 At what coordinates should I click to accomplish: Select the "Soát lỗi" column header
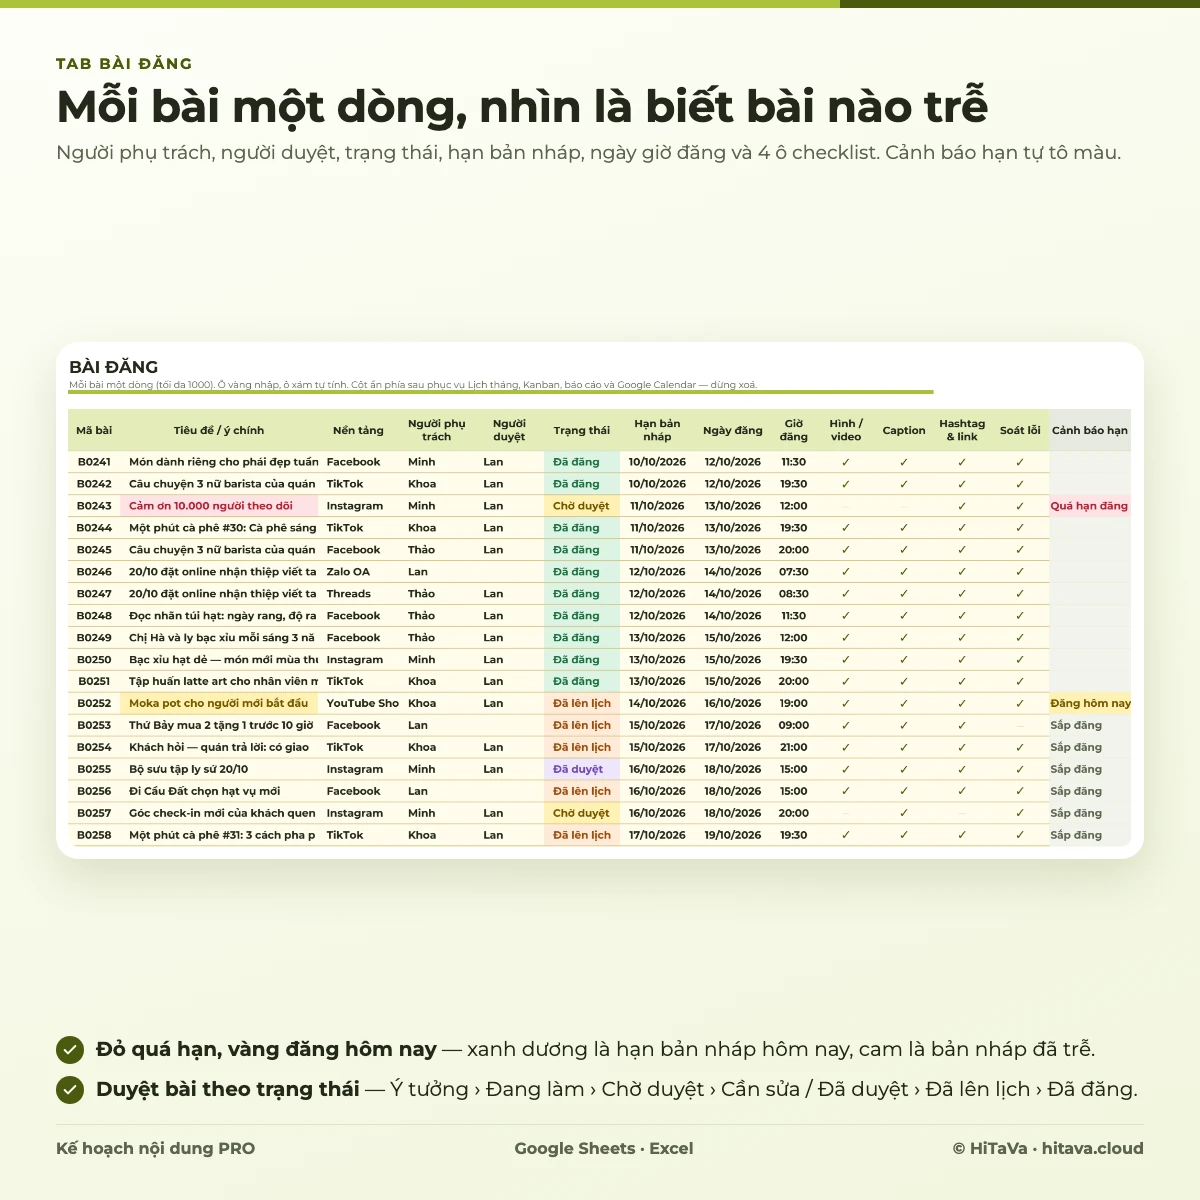click(1020, 431)
